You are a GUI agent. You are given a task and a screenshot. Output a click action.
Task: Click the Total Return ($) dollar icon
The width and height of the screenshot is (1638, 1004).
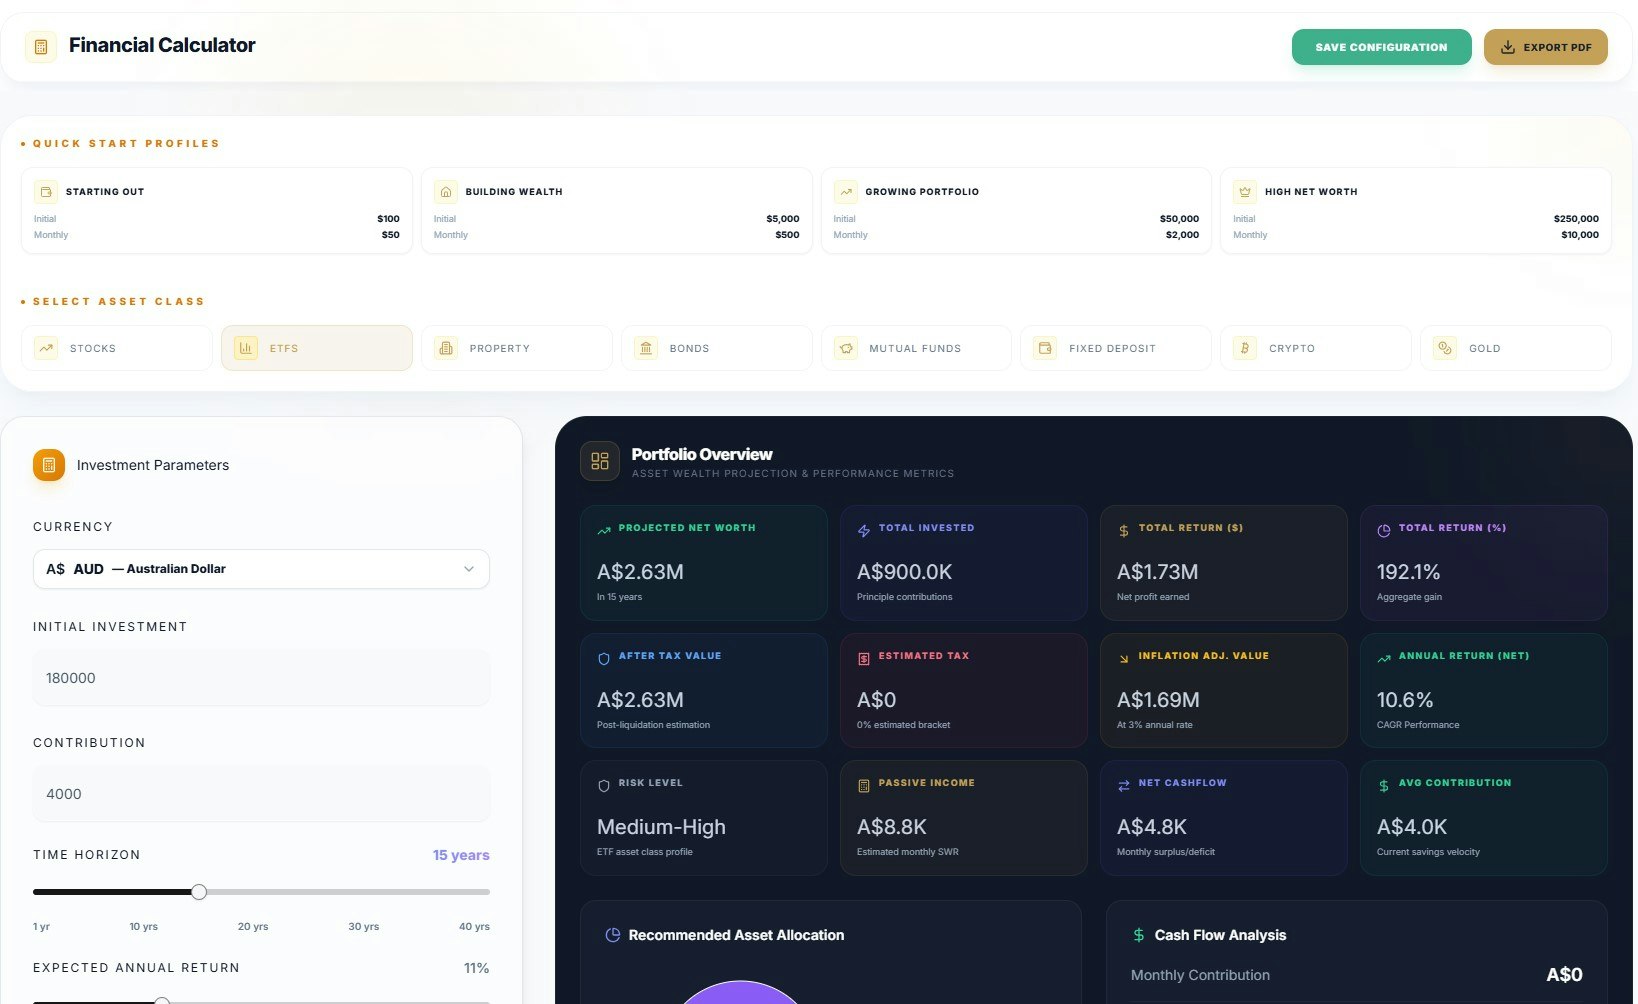pyautogui.click(x=1124, y=531)
